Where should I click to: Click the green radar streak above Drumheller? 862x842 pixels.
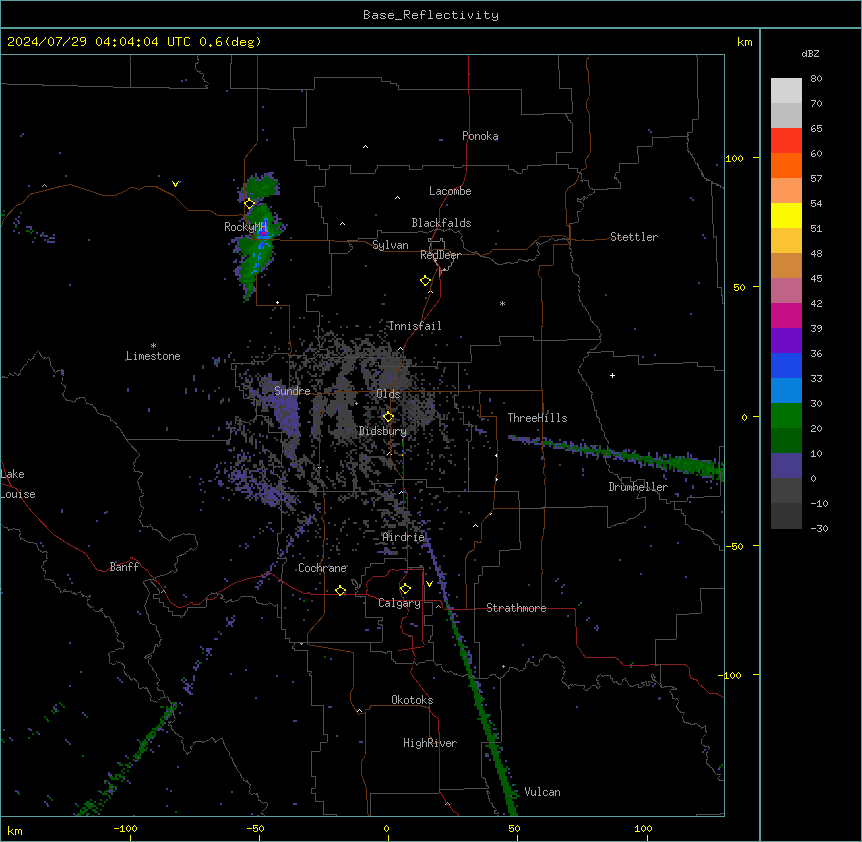[x=616, y=455]
